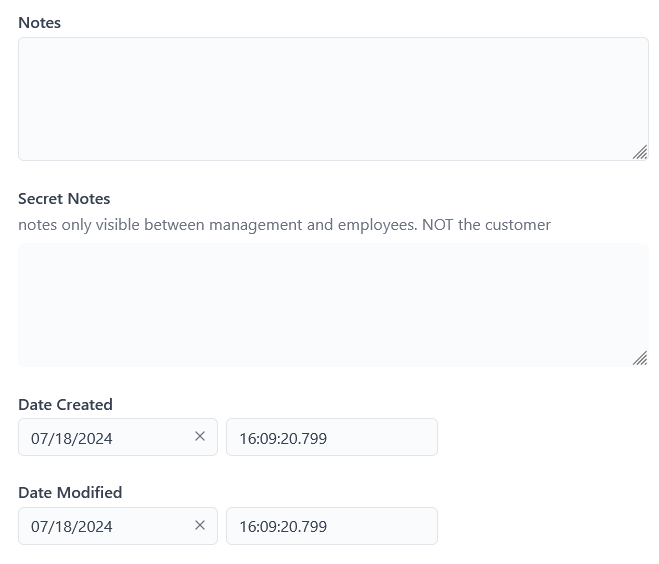Open the Date Created date field

pyautogui.click(x=105, y=437)
